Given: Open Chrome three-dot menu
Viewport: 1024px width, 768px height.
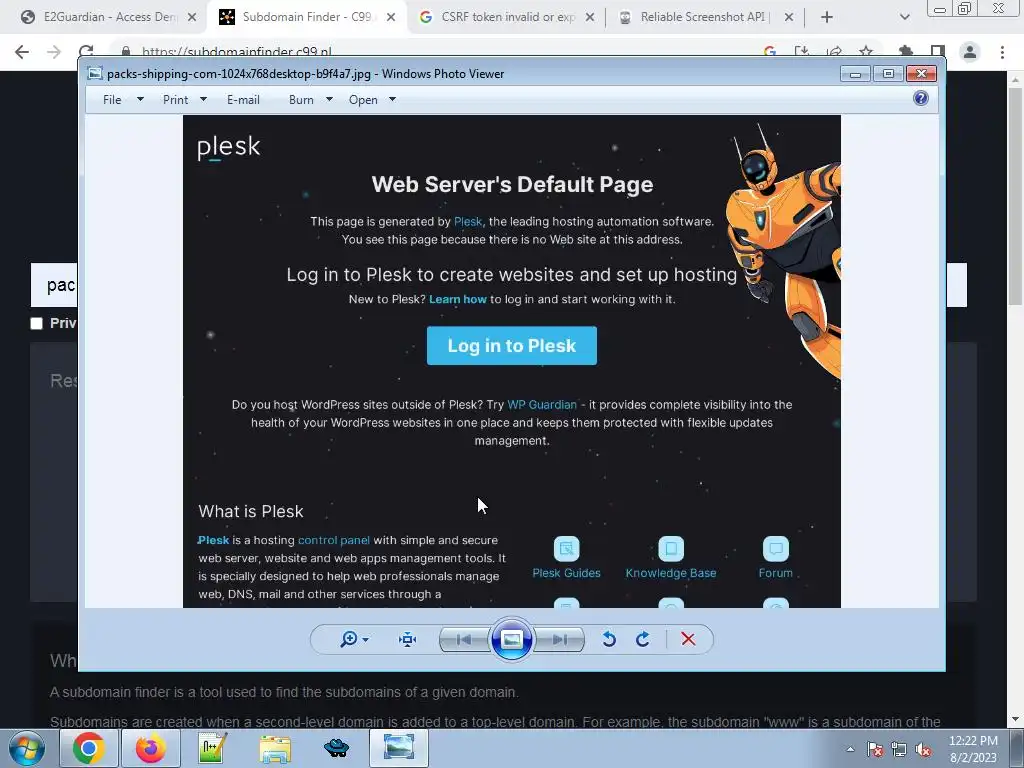Looking at the screenshot, I should 1002,52.
